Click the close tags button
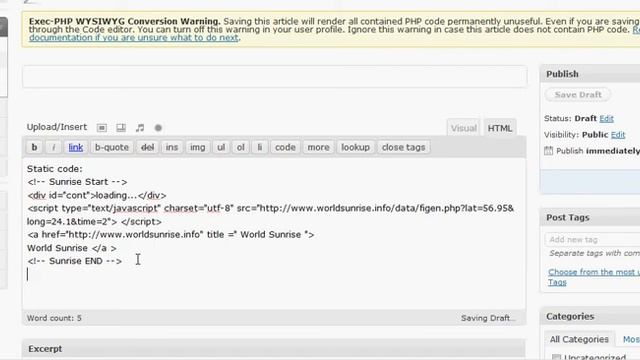The image size is (640, 360). pos(403,147)
